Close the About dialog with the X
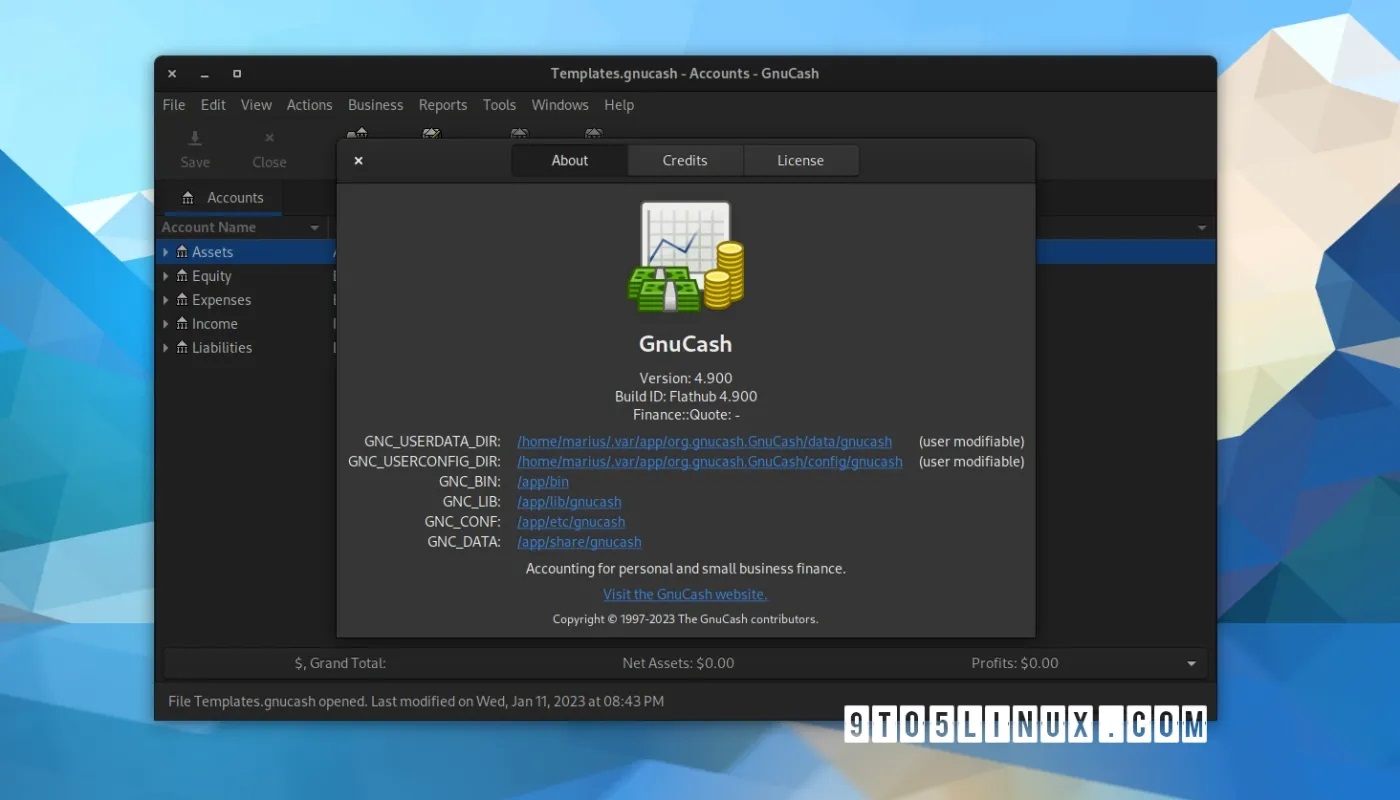The height and width of the screenshot is (800, 1400). [359, 161]
